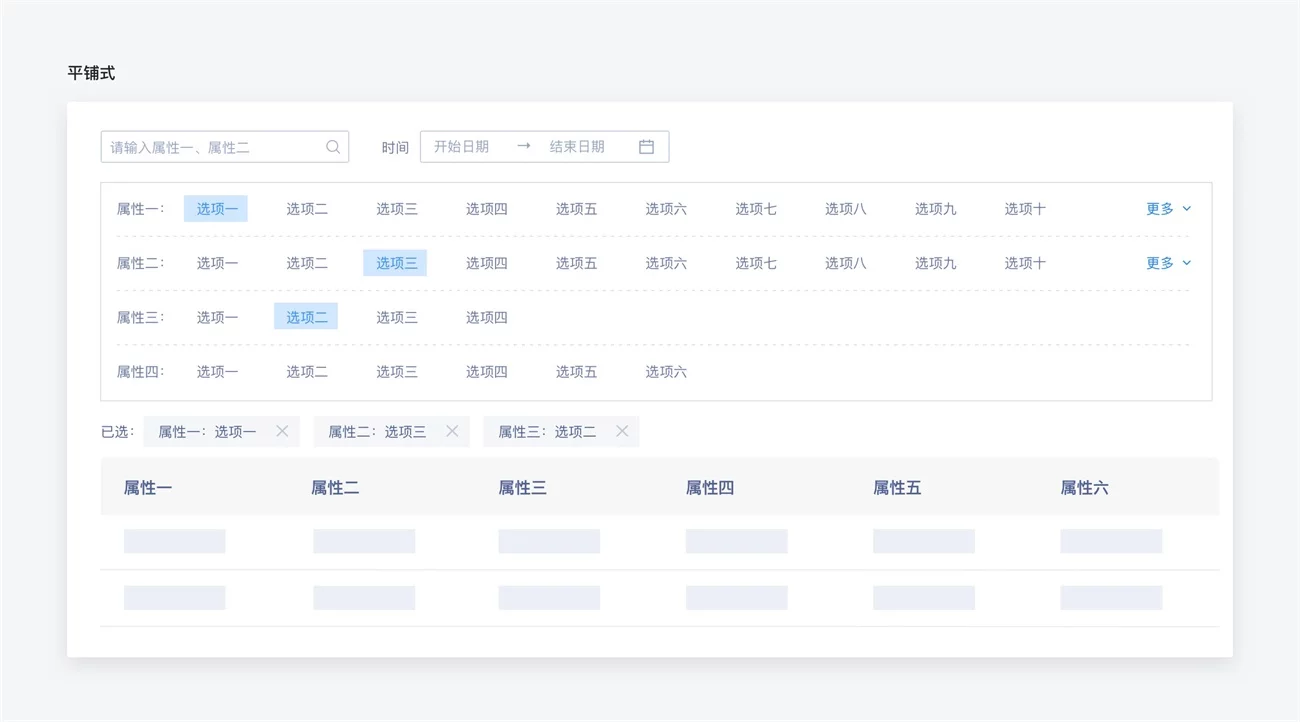Expand 更多 for 属性二 row
Image resolution: width=1300 pixels, height=722 pixels.
[1168, 263]
